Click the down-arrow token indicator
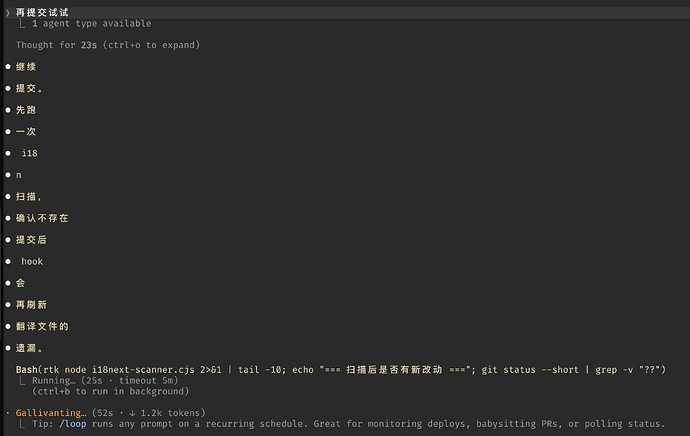Image resolution: width=690 pixels, height=436 pixels. click(132, 413)
